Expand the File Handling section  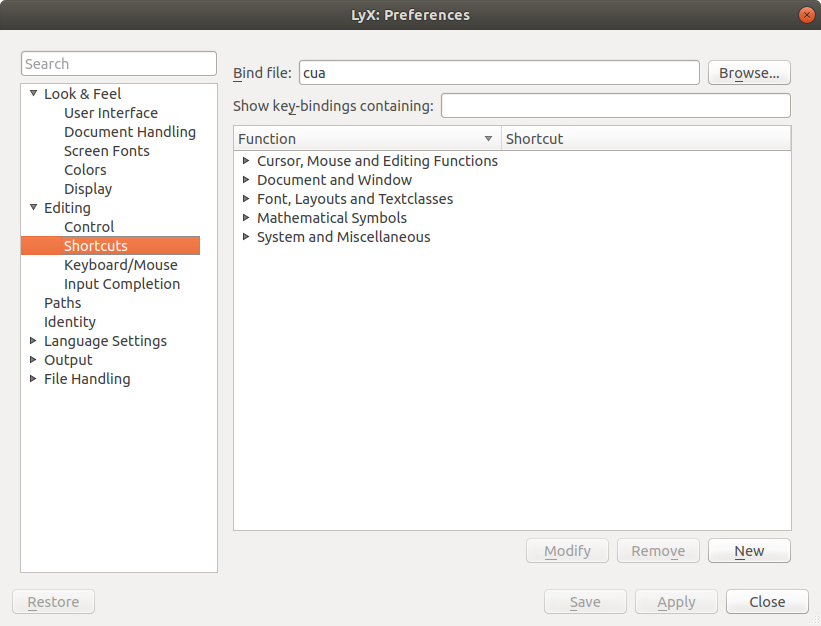pyautogui.click(x=33, y=379)
